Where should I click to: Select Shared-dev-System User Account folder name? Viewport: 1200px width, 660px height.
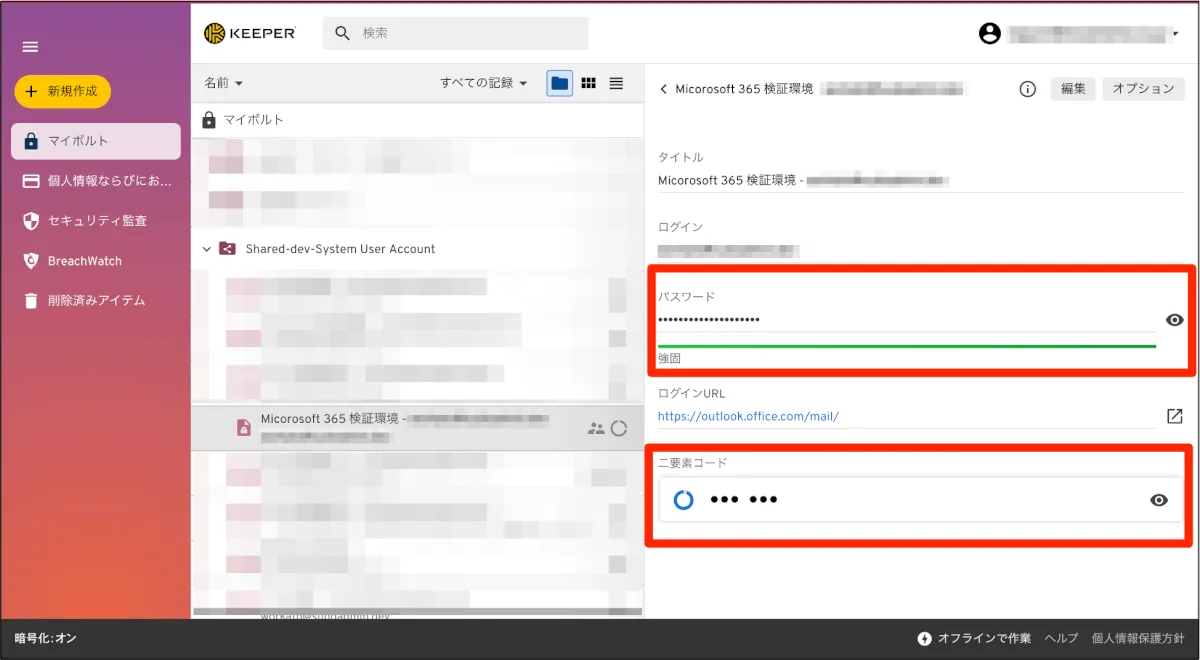pyautogui.click(x=340, y=249)
